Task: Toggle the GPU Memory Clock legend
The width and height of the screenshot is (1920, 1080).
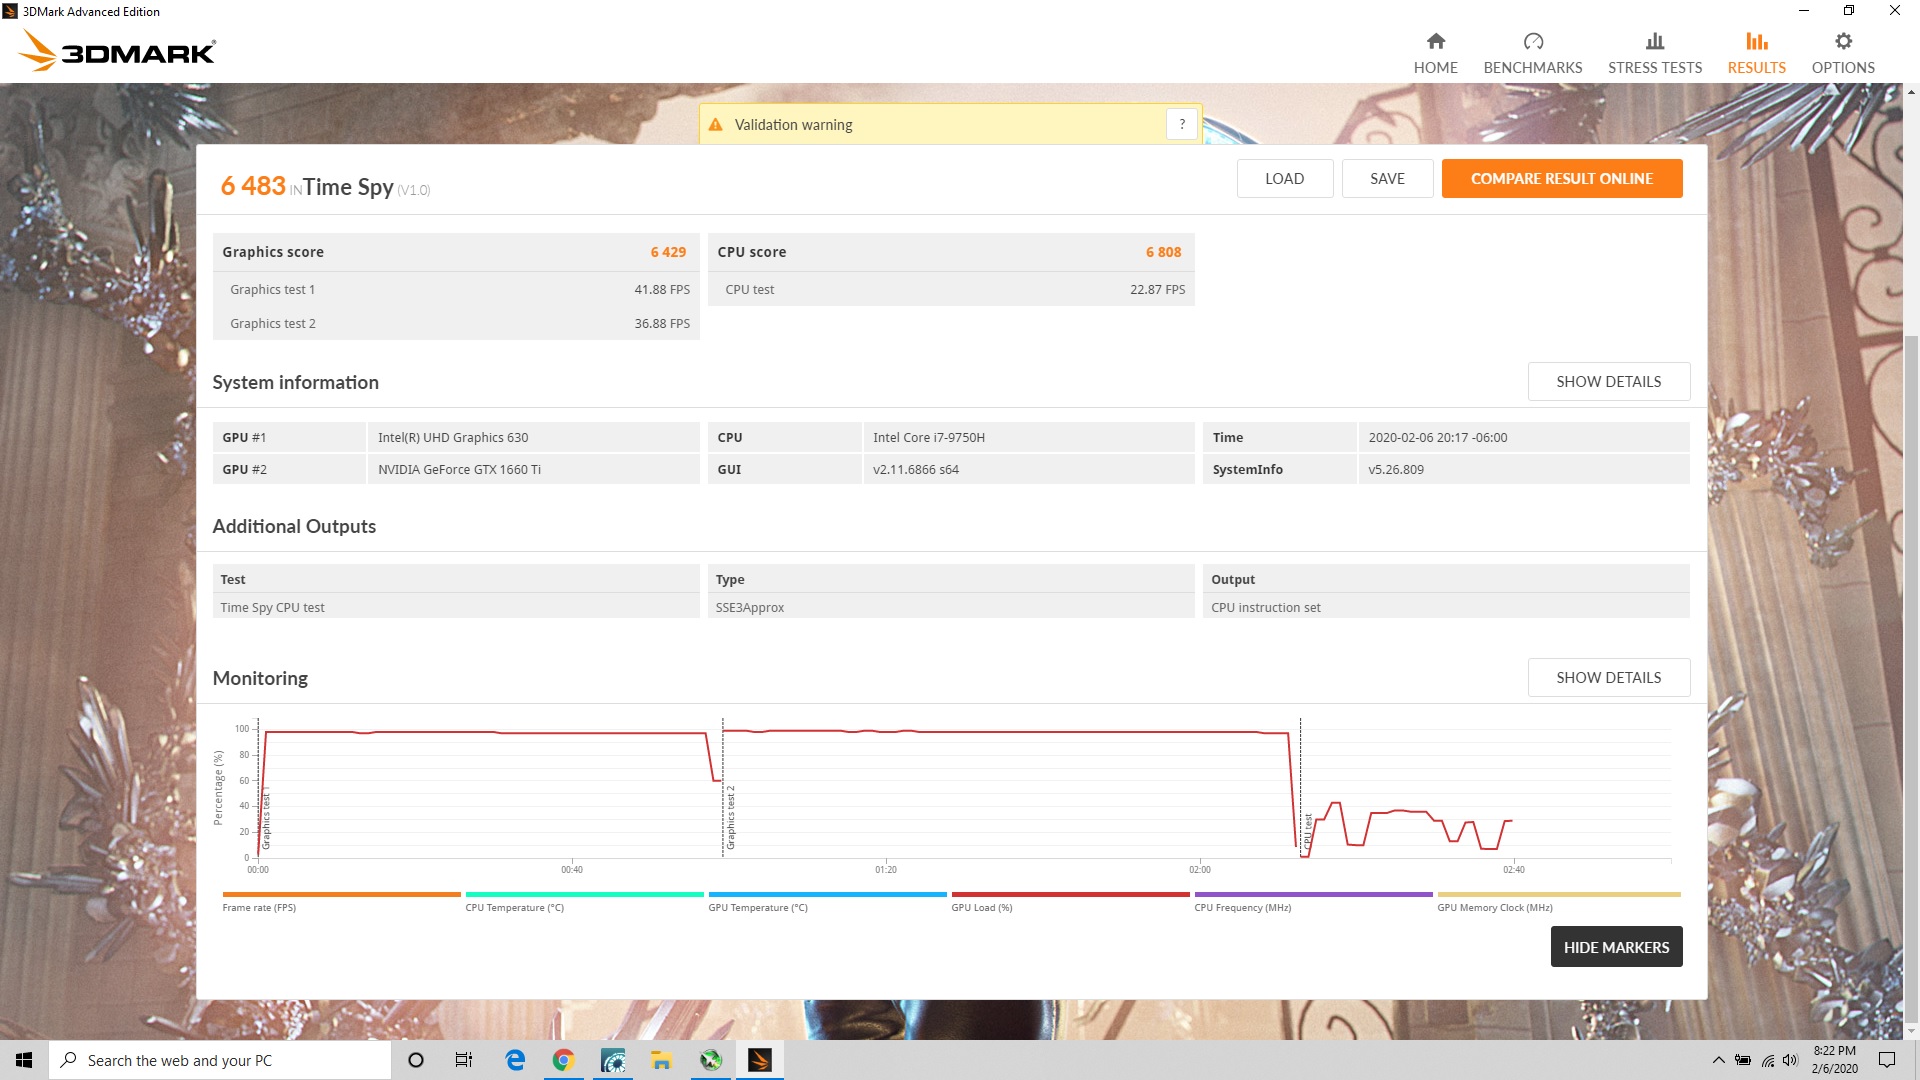Action: coord(1558,902)
